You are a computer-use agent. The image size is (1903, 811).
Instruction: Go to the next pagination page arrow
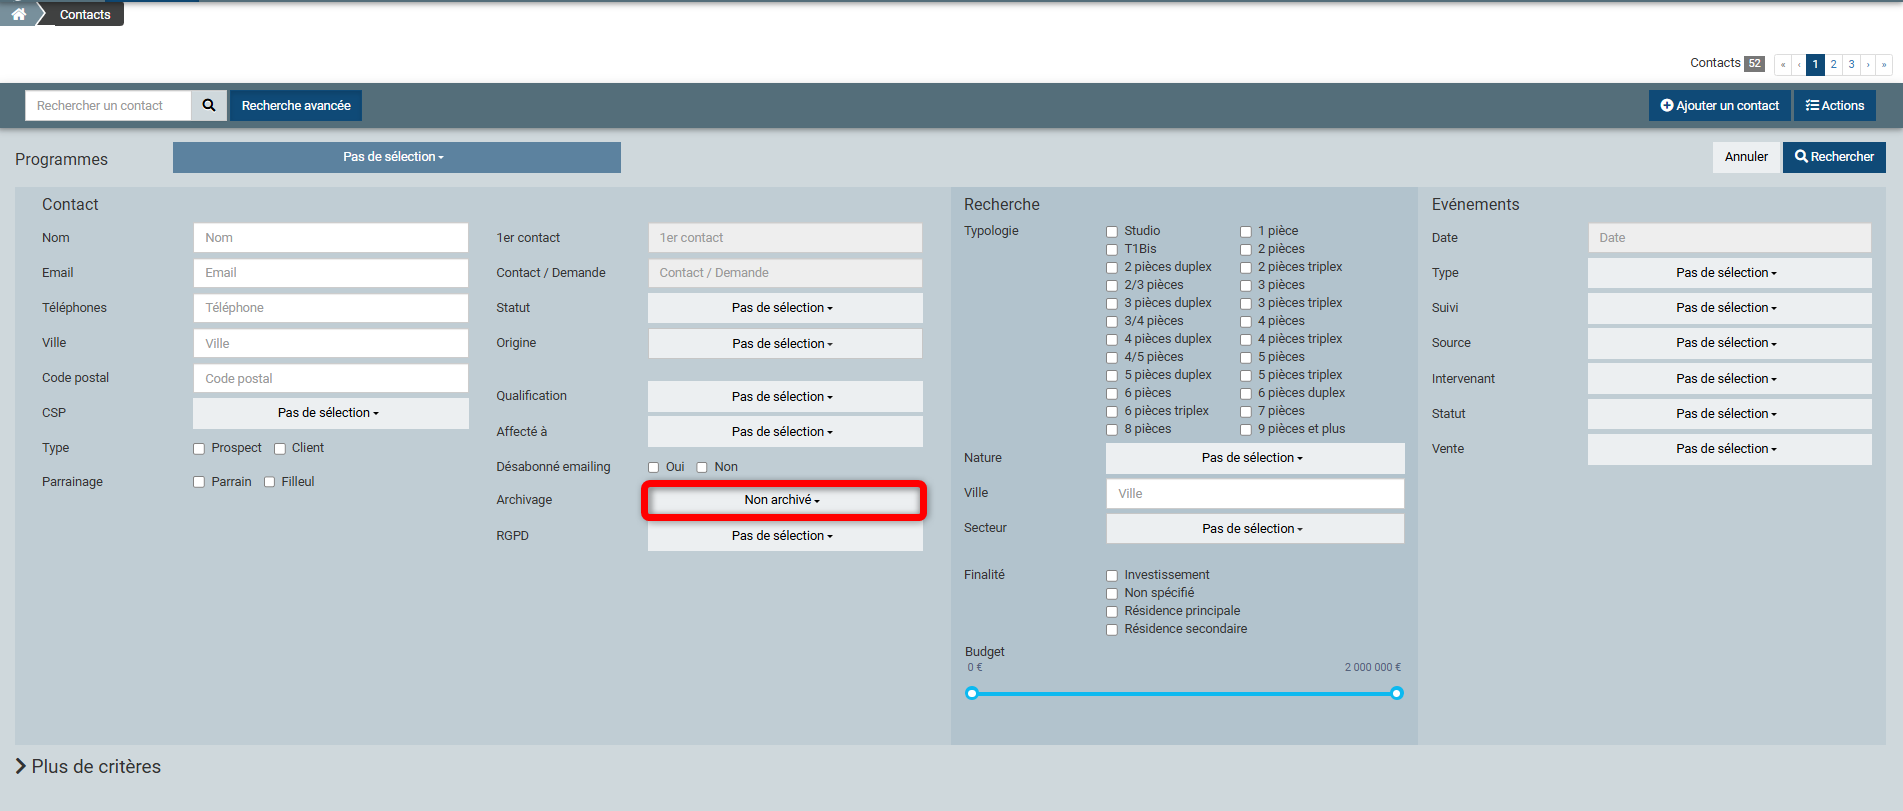tap(1868, 64)
